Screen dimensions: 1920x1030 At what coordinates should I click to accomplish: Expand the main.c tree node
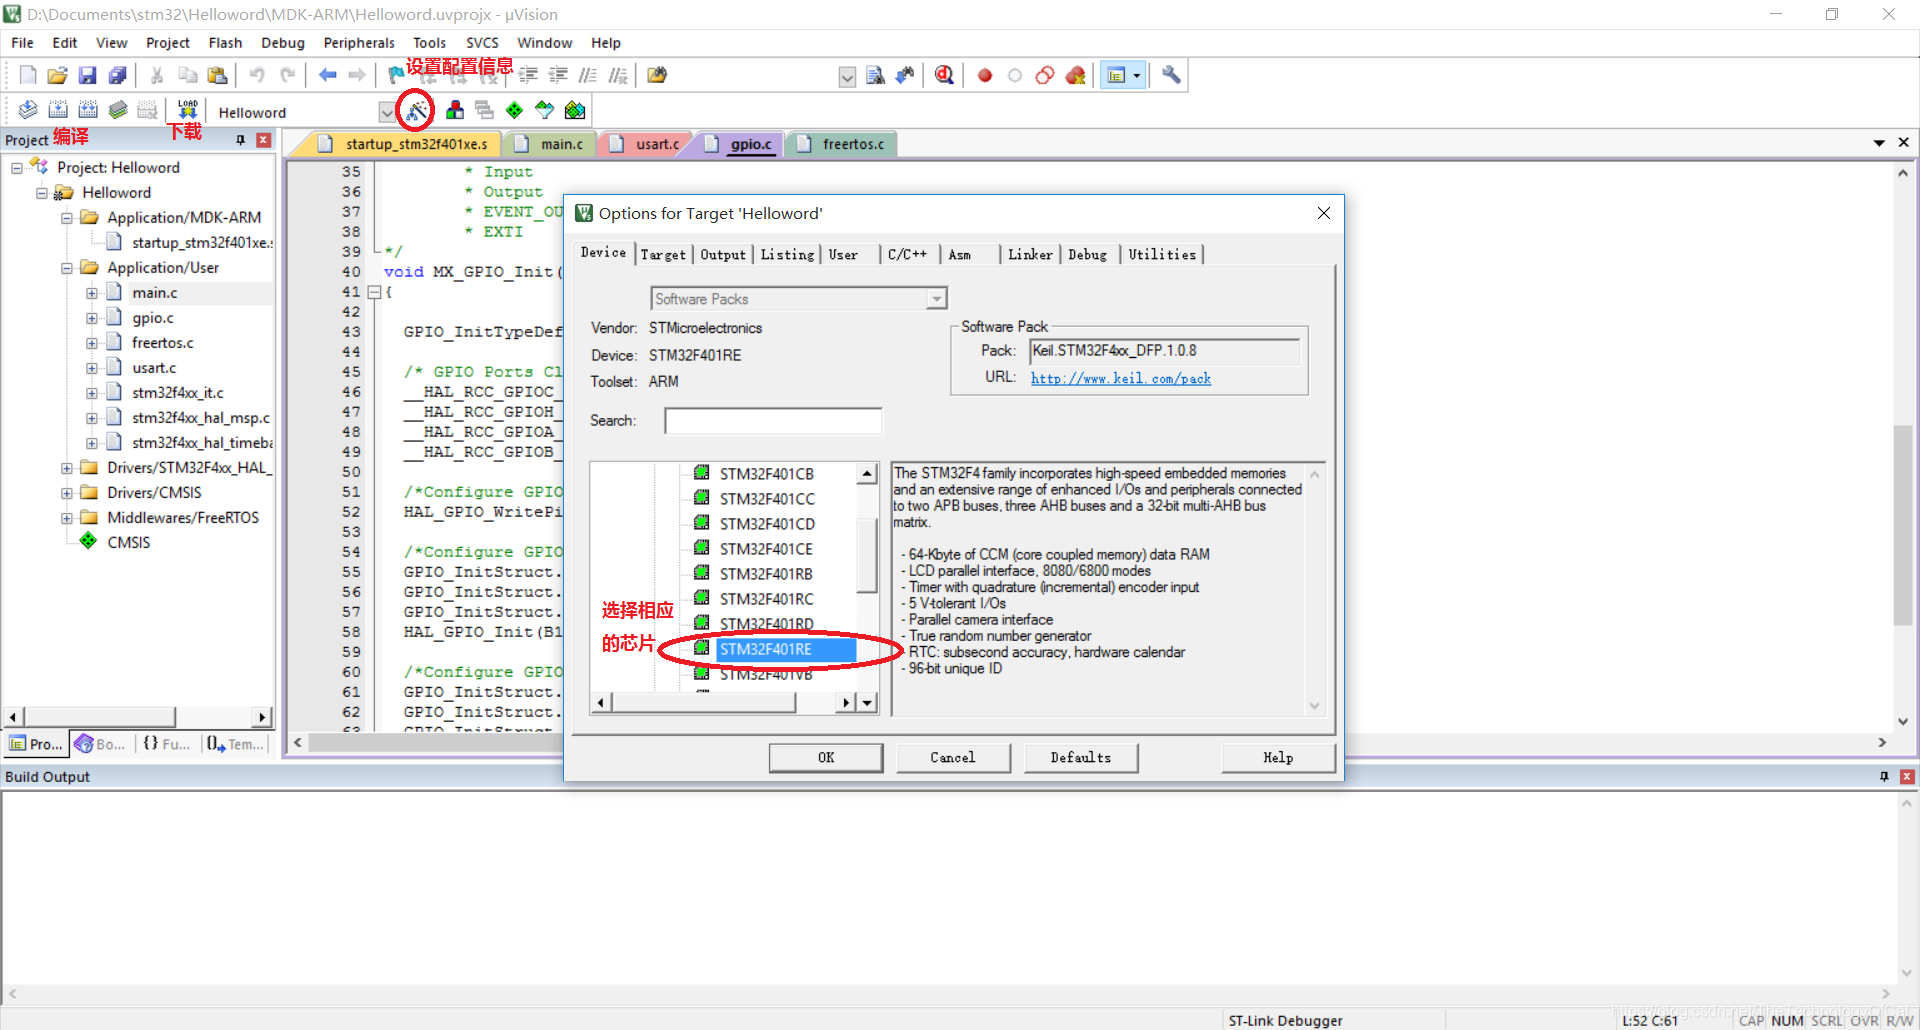point(92,293)
